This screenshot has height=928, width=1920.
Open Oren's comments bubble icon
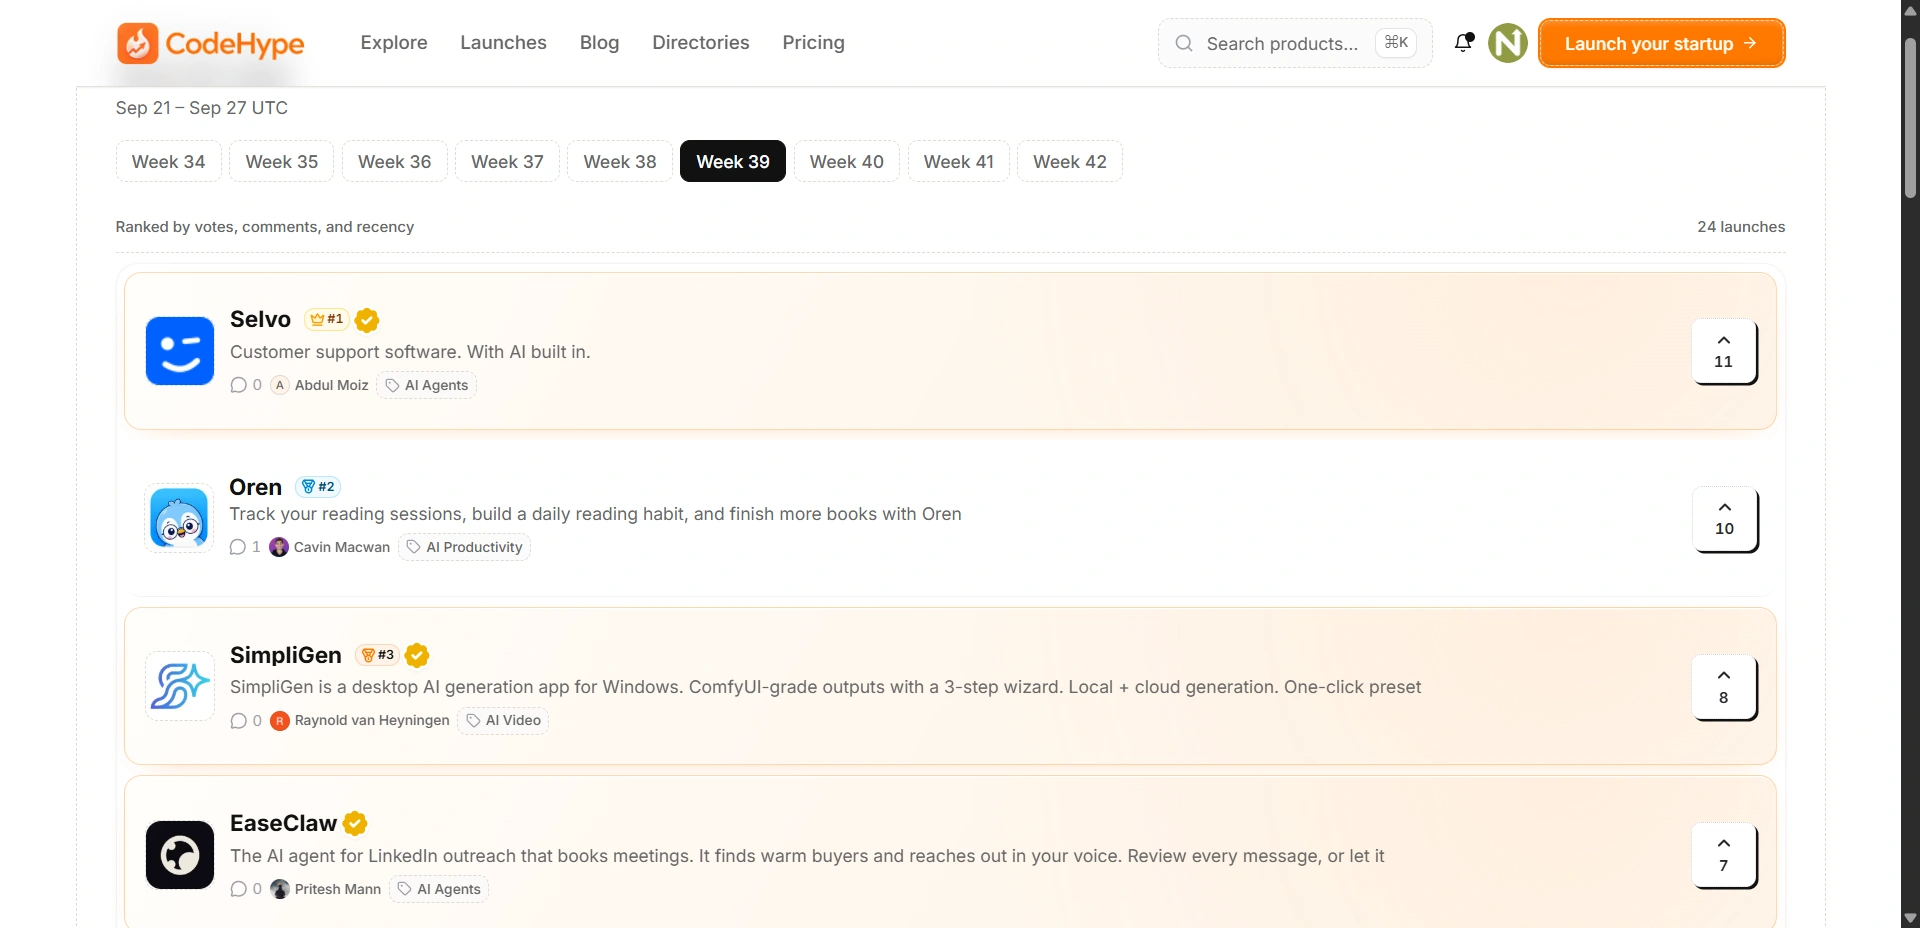(x=238, y=547)
